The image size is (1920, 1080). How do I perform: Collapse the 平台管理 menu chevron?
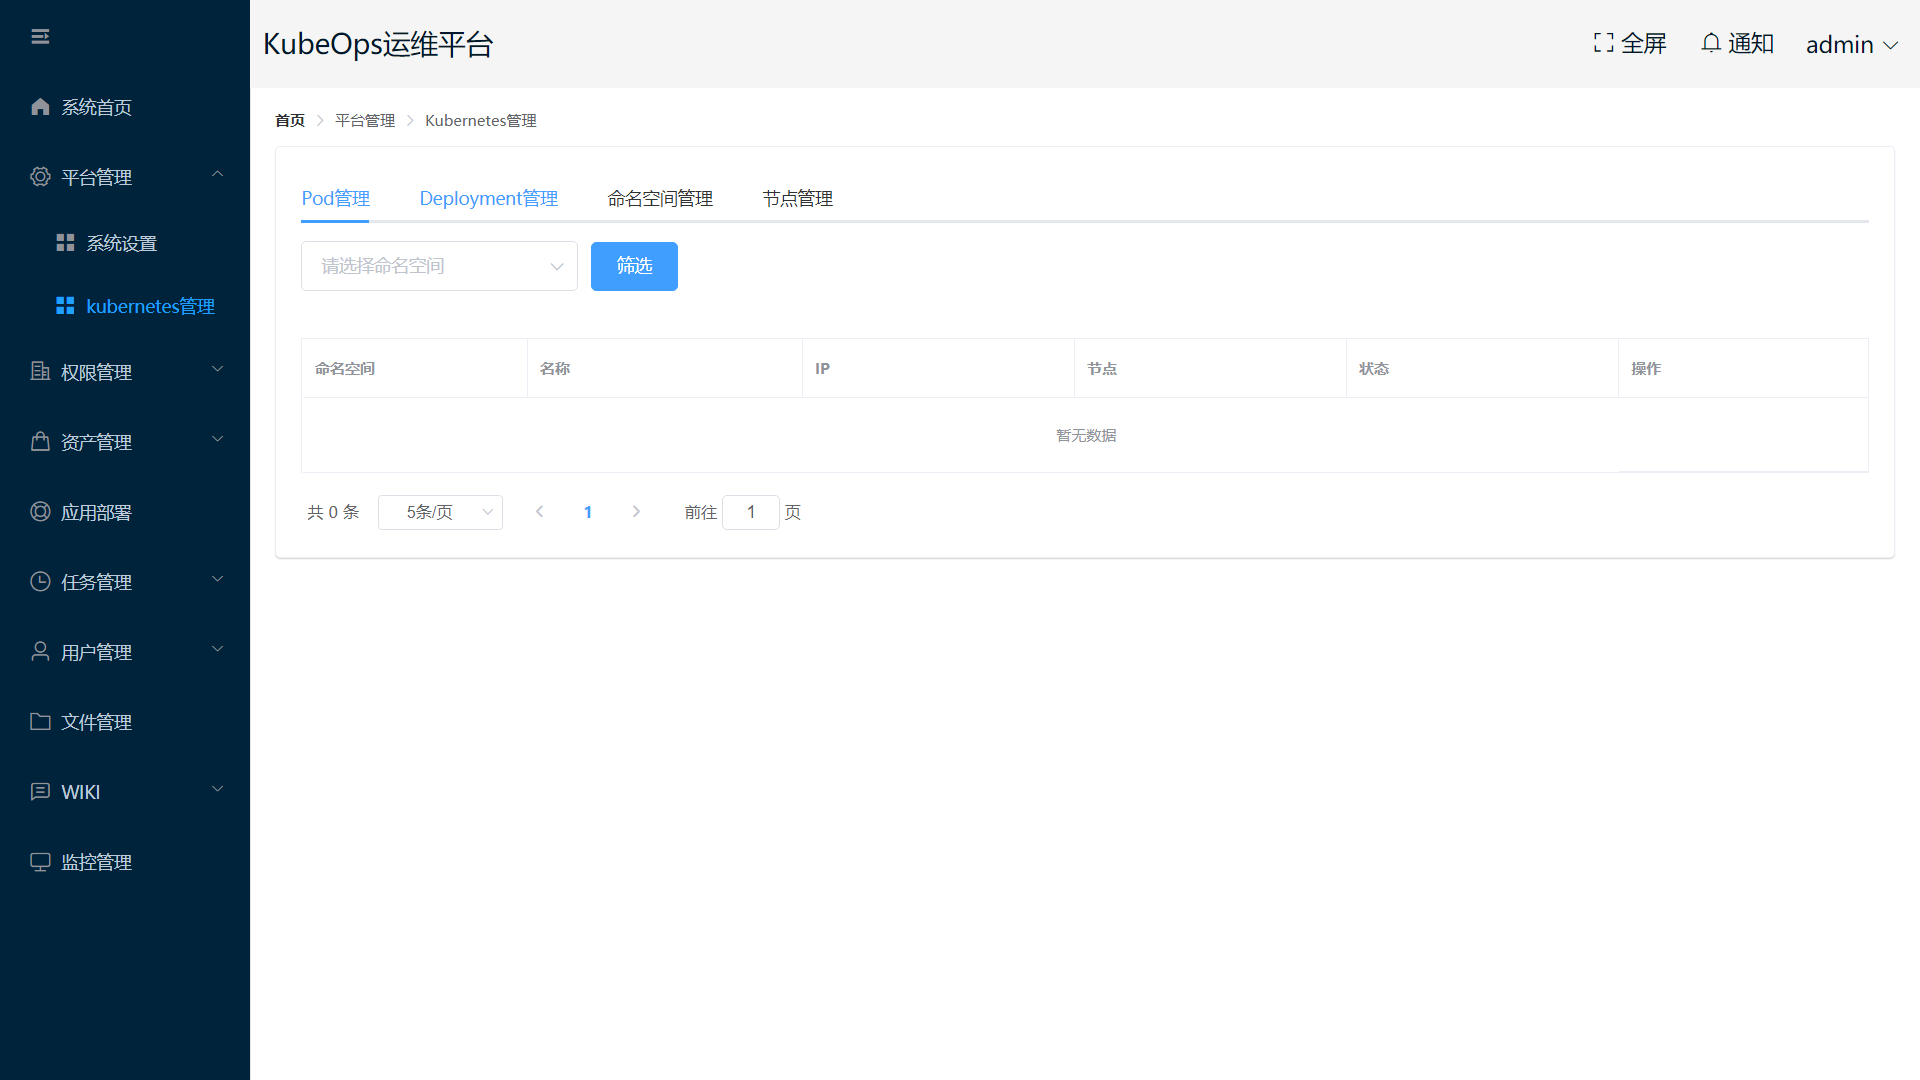tap(217, 175)
